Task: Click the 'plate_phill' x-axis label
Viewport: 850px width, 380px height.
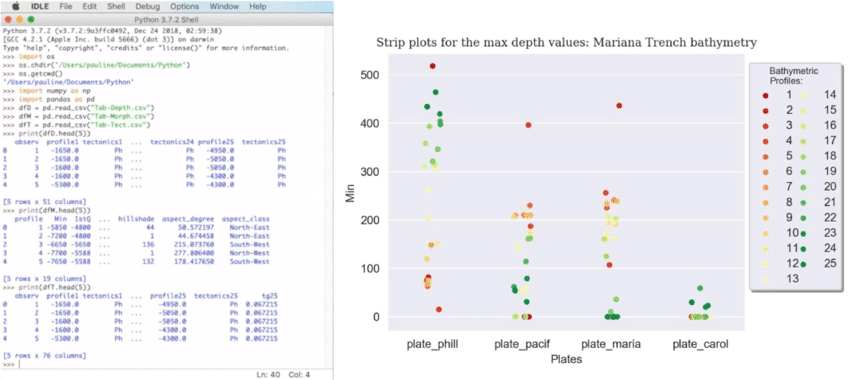Action: click(432, 345)
